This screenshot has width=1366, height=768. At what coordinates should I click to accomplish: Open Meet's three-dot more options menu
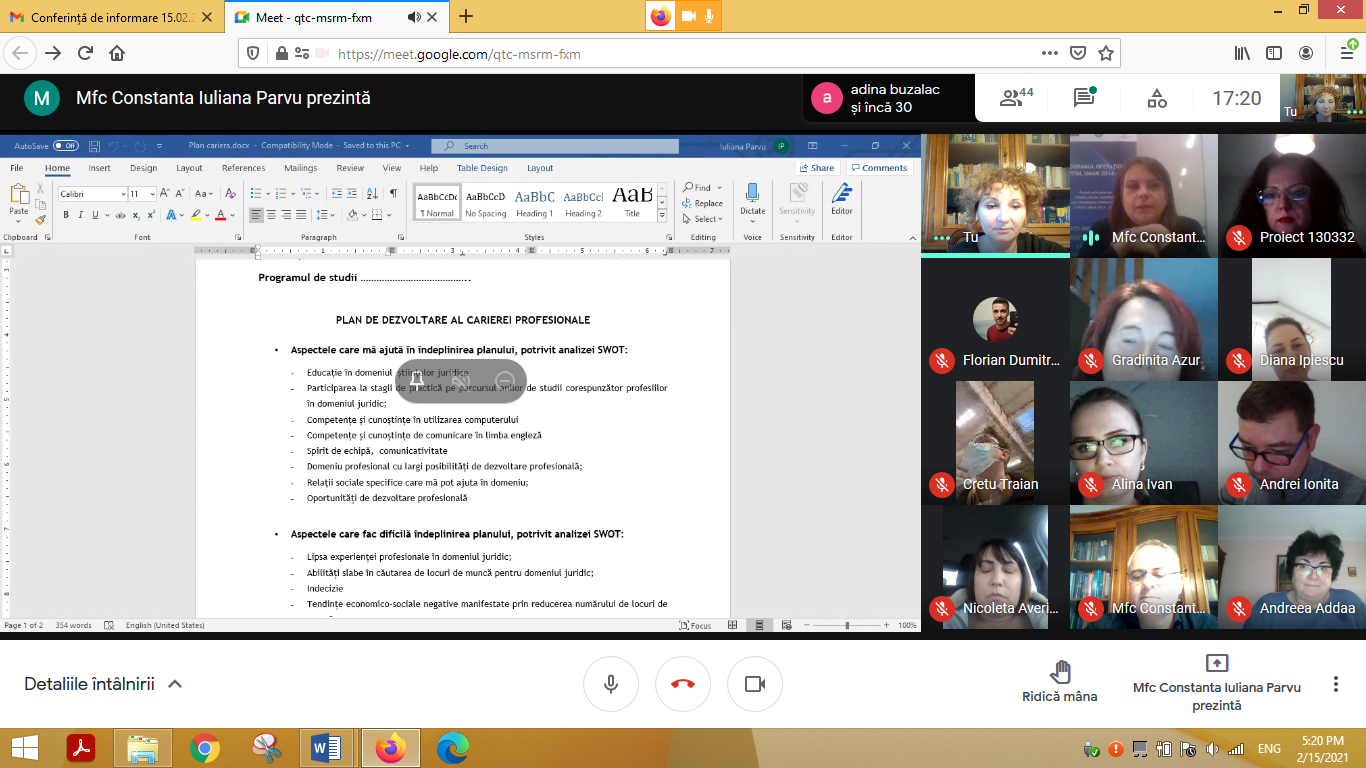coord(1335,684)
